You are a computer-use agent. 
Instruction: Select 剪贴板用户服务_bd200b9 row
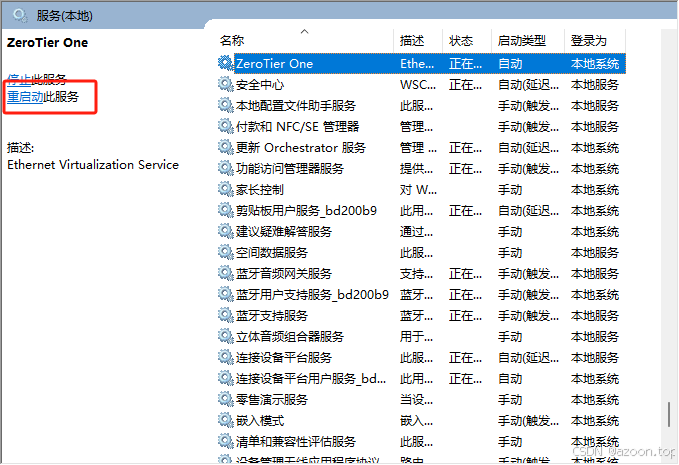pyautogui.click(x=422, y=210)
